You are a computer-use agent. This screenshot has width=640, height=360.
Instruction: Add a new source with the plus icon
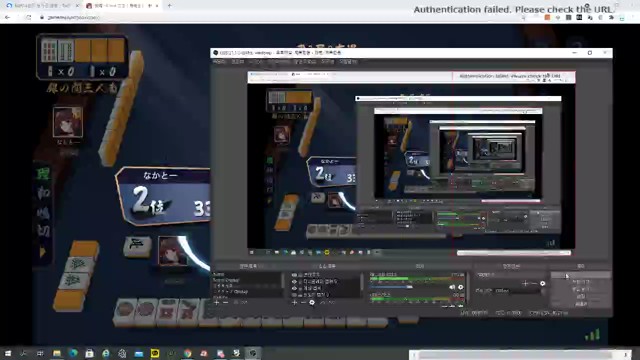tap(294, 302)
